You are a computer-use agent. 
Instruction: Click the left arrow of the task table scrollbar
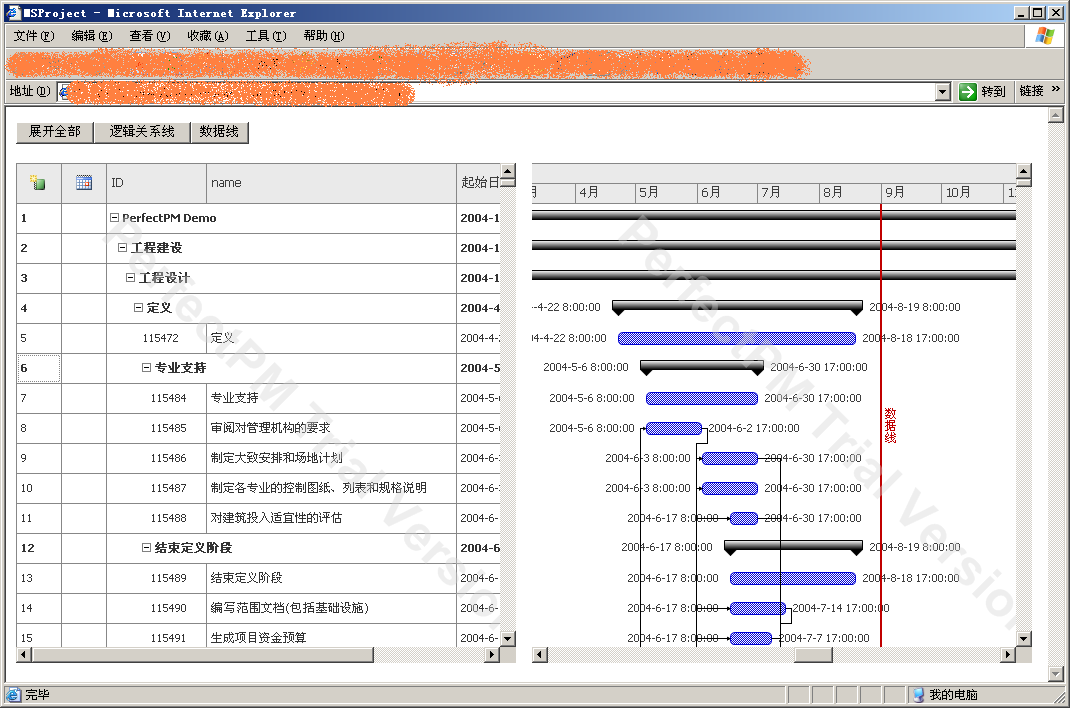pos(24,655)
